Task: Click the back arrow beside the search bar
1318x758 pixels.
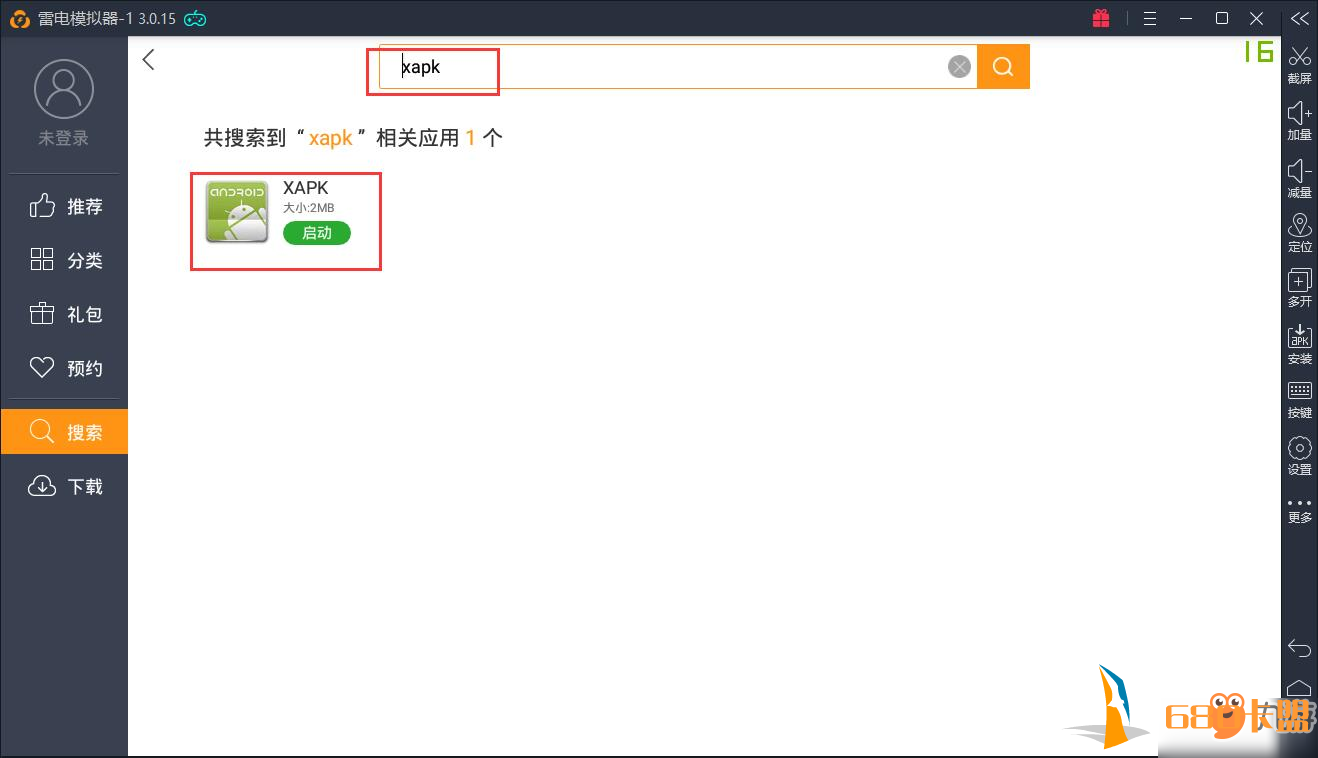Action: [149, 60]
